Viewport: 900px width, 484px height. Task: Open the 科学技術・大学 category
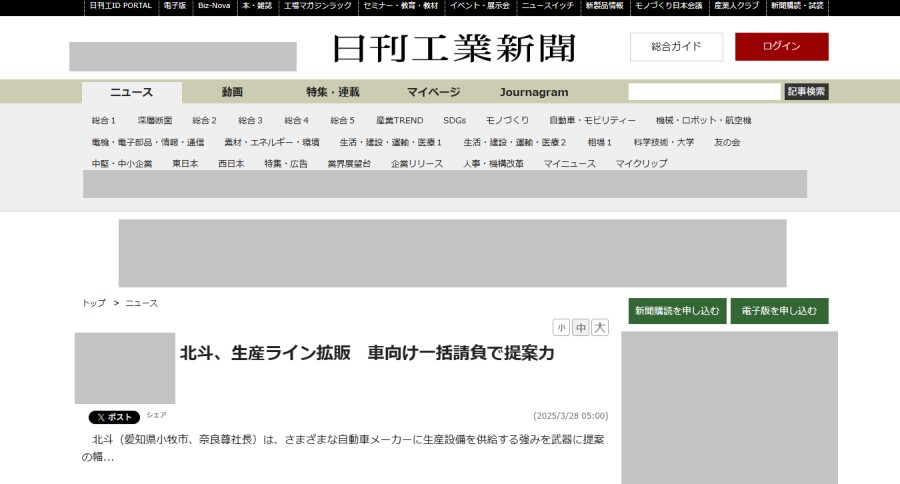pyautogui.click(x=664, y=142)
